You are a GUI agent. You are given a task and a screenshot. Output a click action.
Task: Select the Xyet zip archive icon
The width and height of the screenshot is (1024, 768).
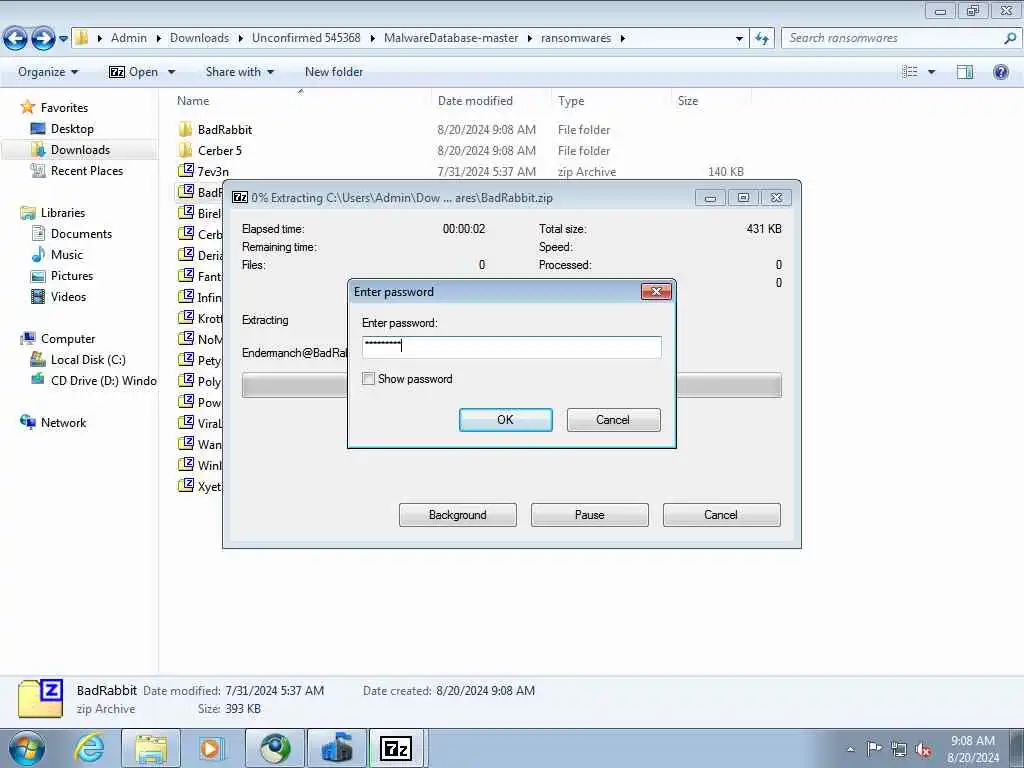point(185,486)
